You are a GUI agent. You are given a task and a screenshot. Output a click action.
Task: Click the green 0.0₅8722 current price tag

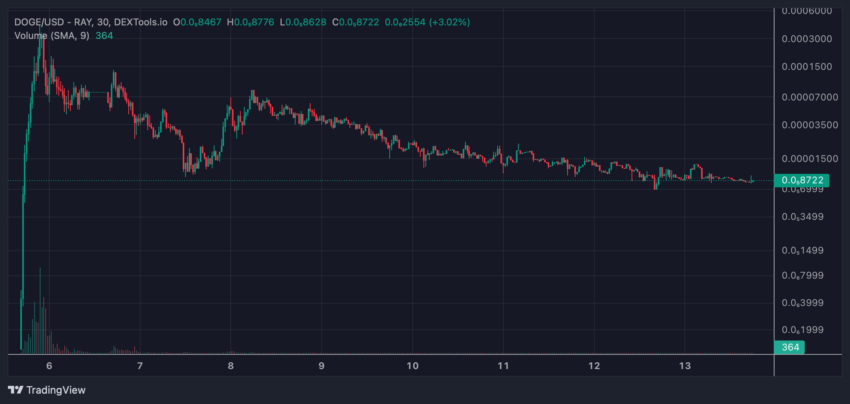[x=802, y=181]
